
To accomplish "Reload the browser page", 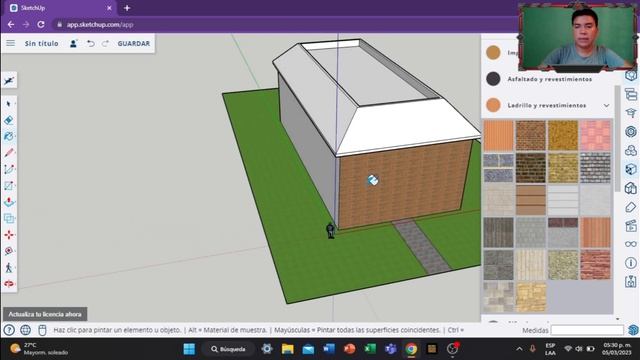I will (41, 24).
